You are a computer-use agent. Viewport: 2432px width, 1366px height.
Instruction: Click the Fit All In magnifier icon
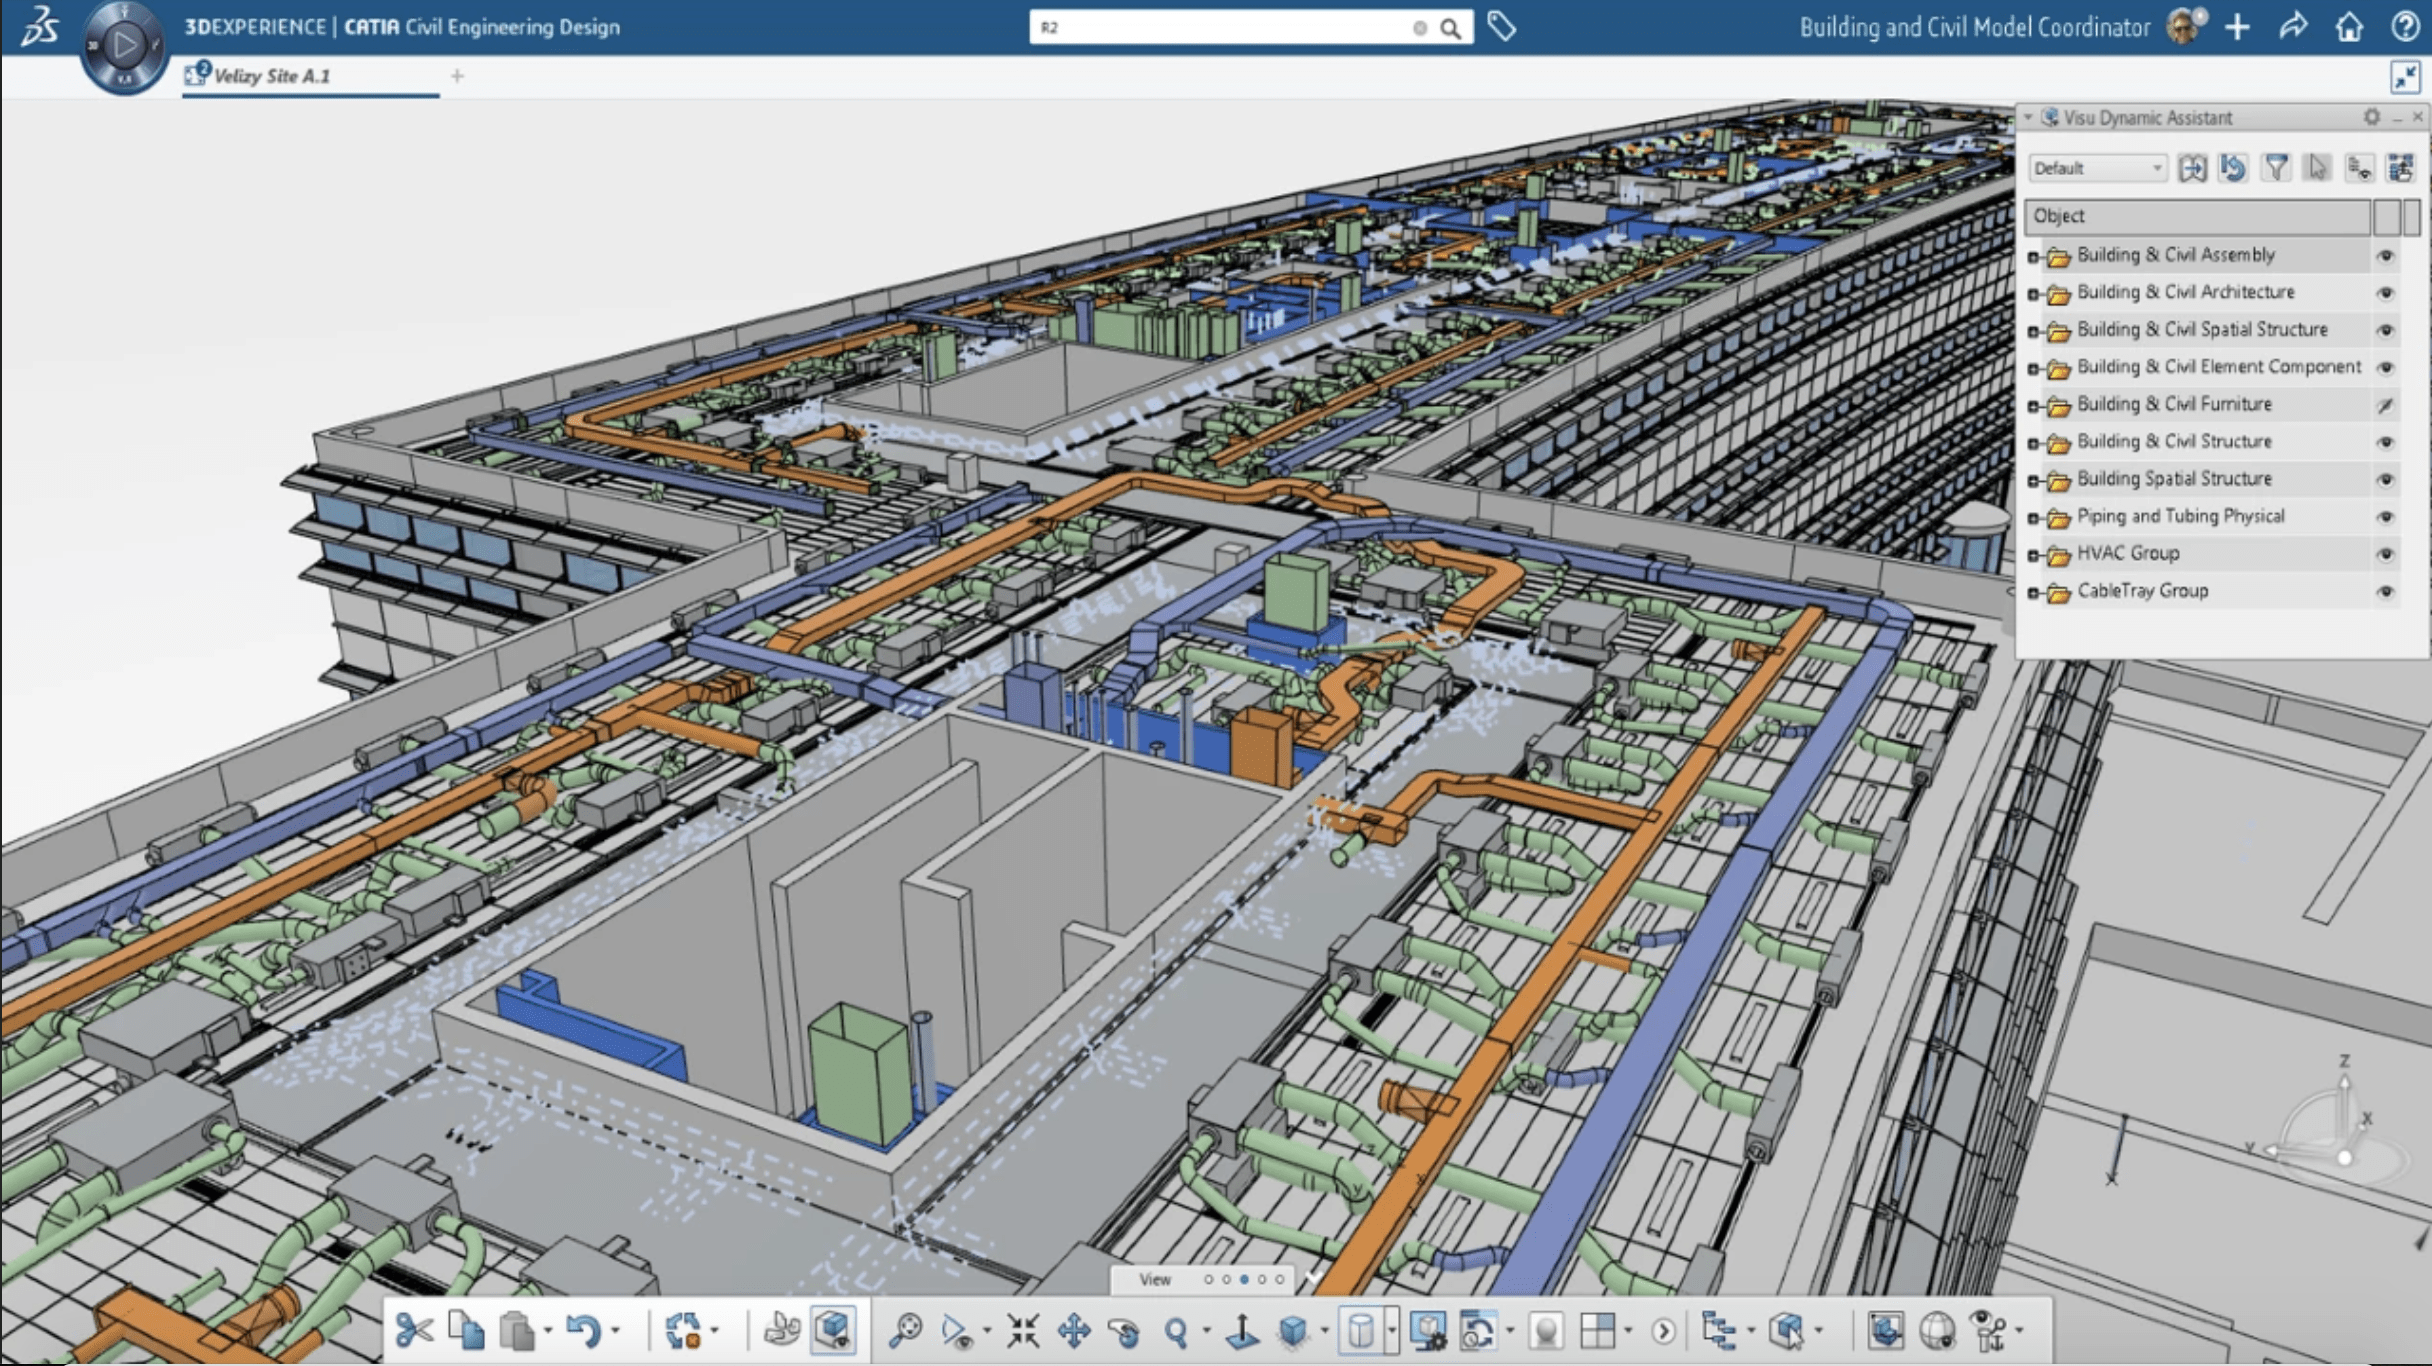click(x=906, y=1331)
